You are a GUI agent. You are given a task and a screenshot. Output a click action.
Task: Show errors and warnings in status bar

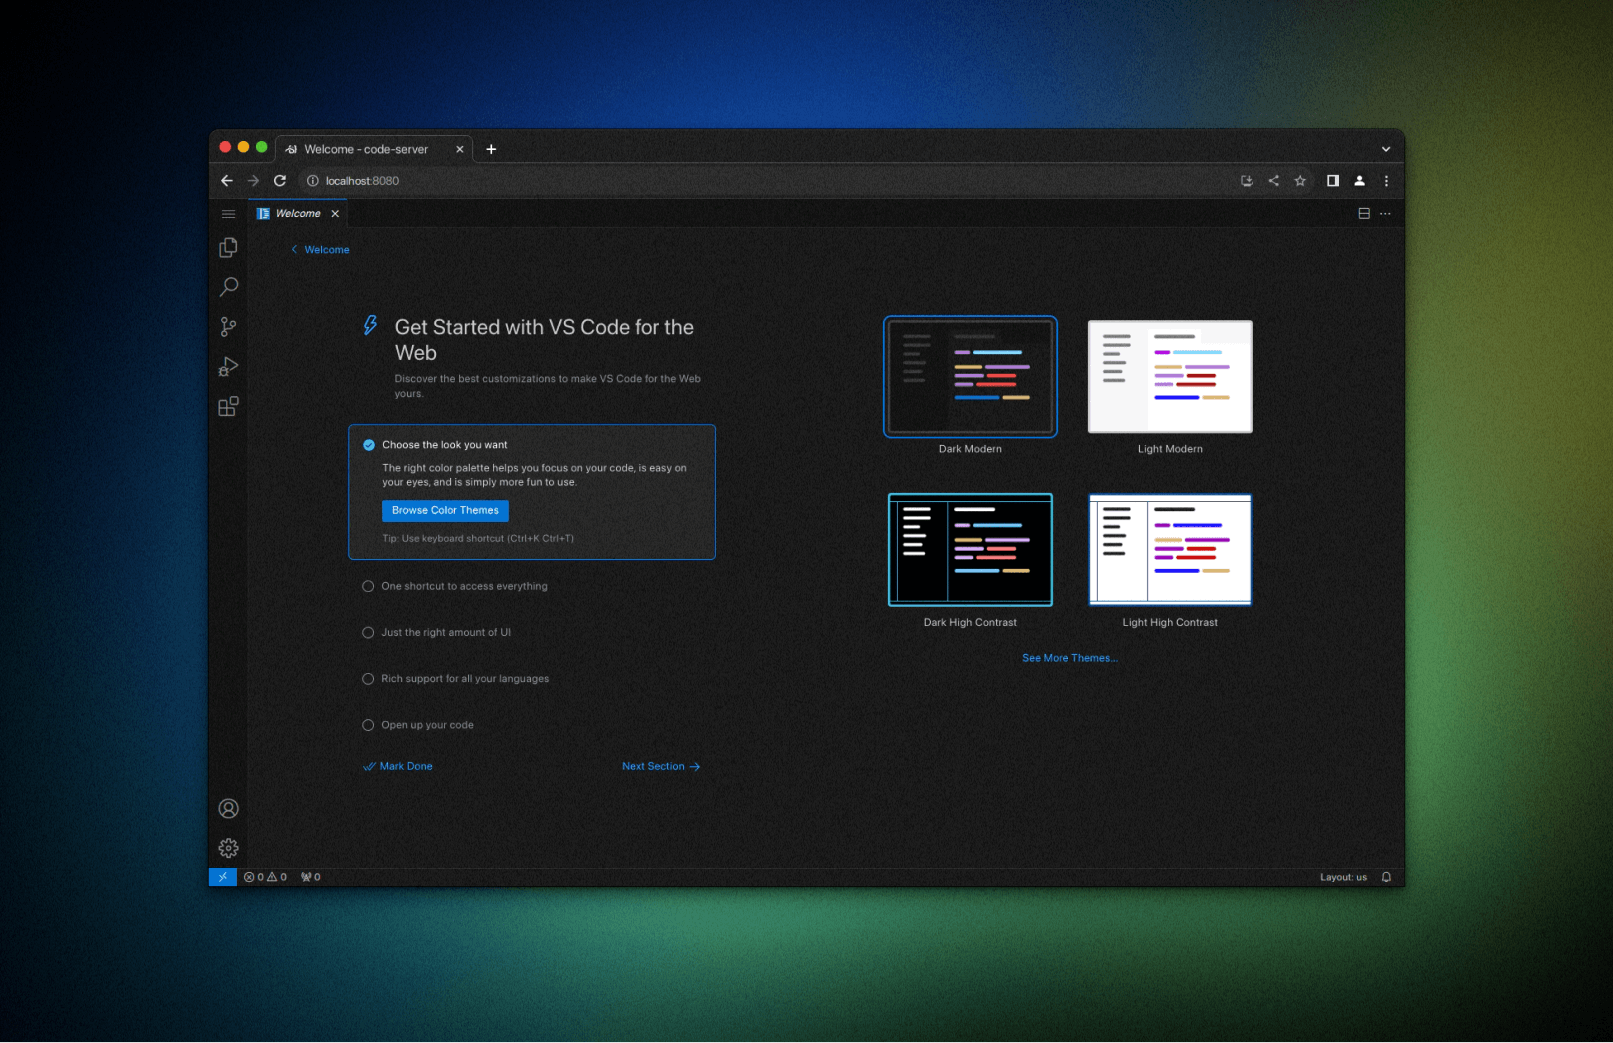click(x=265, y=877)
